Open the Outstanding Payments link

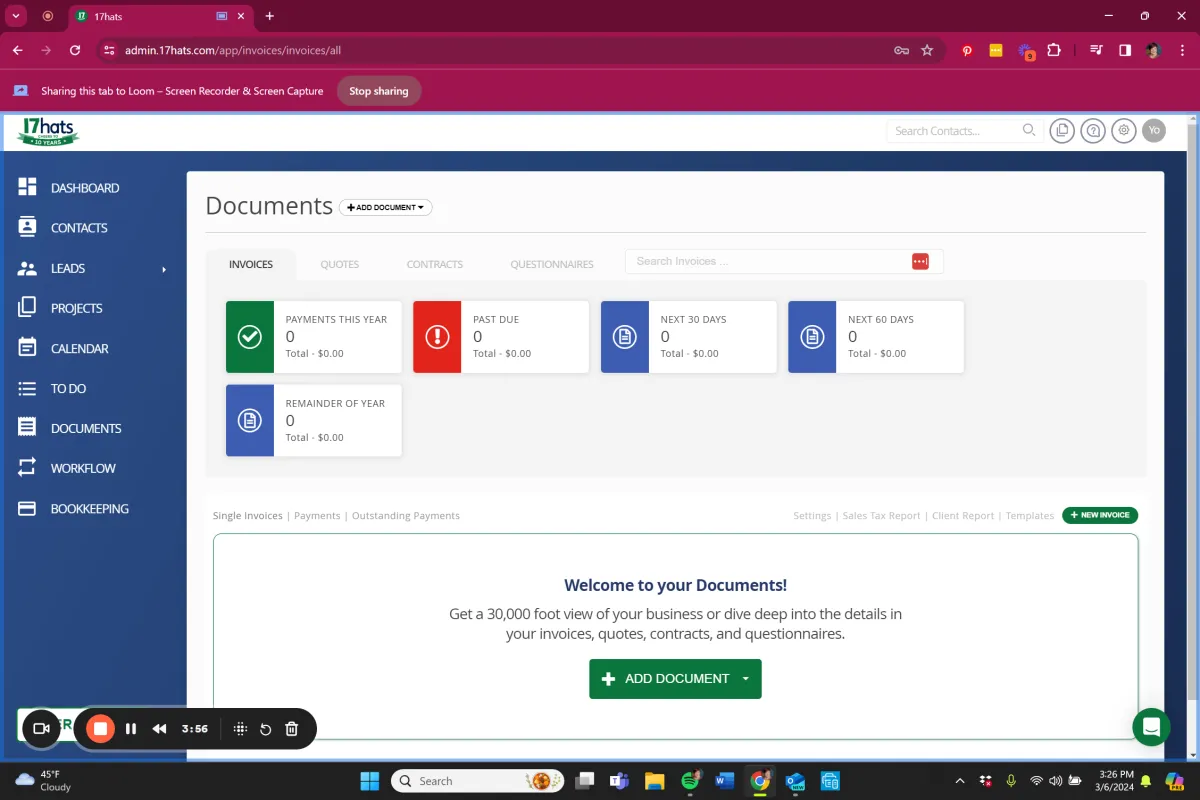[406, 516]
